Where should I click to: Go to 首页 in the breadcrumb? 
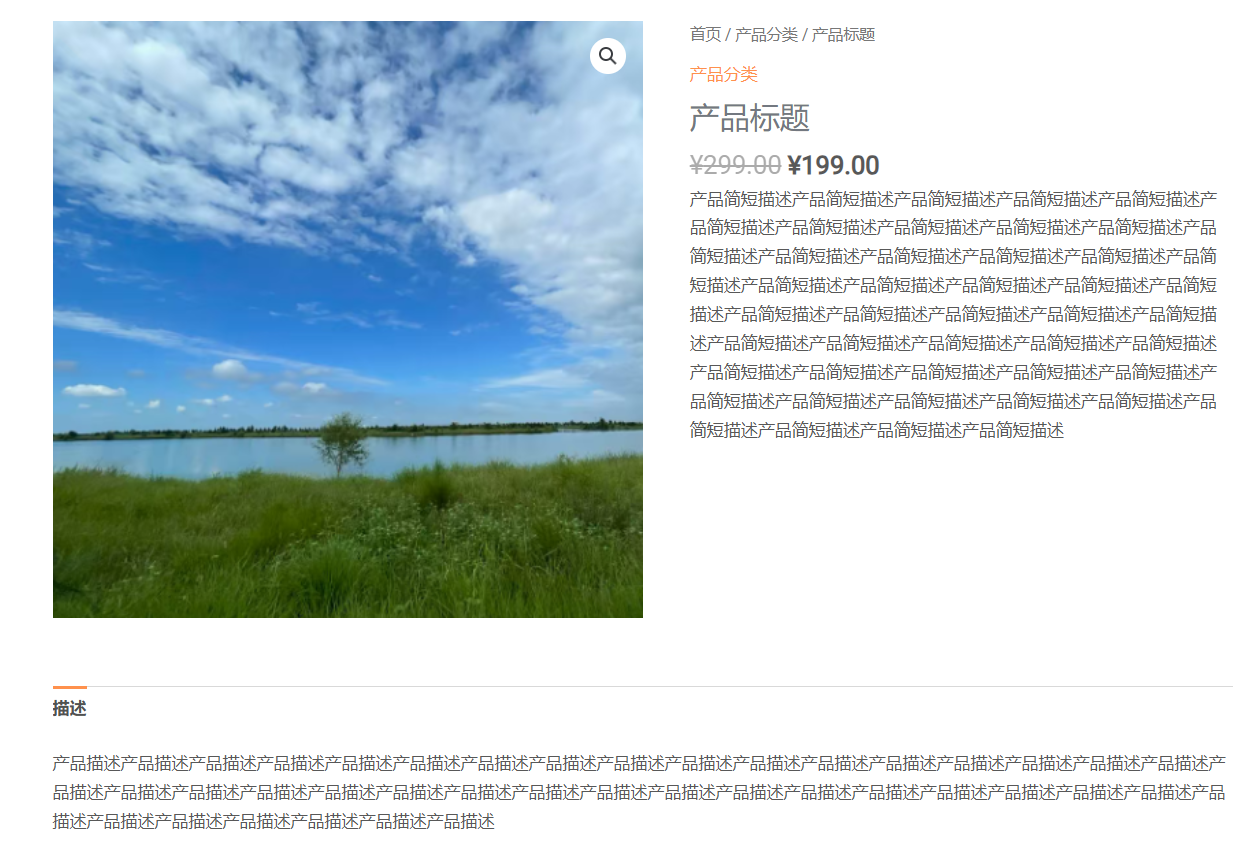(705, 34)
